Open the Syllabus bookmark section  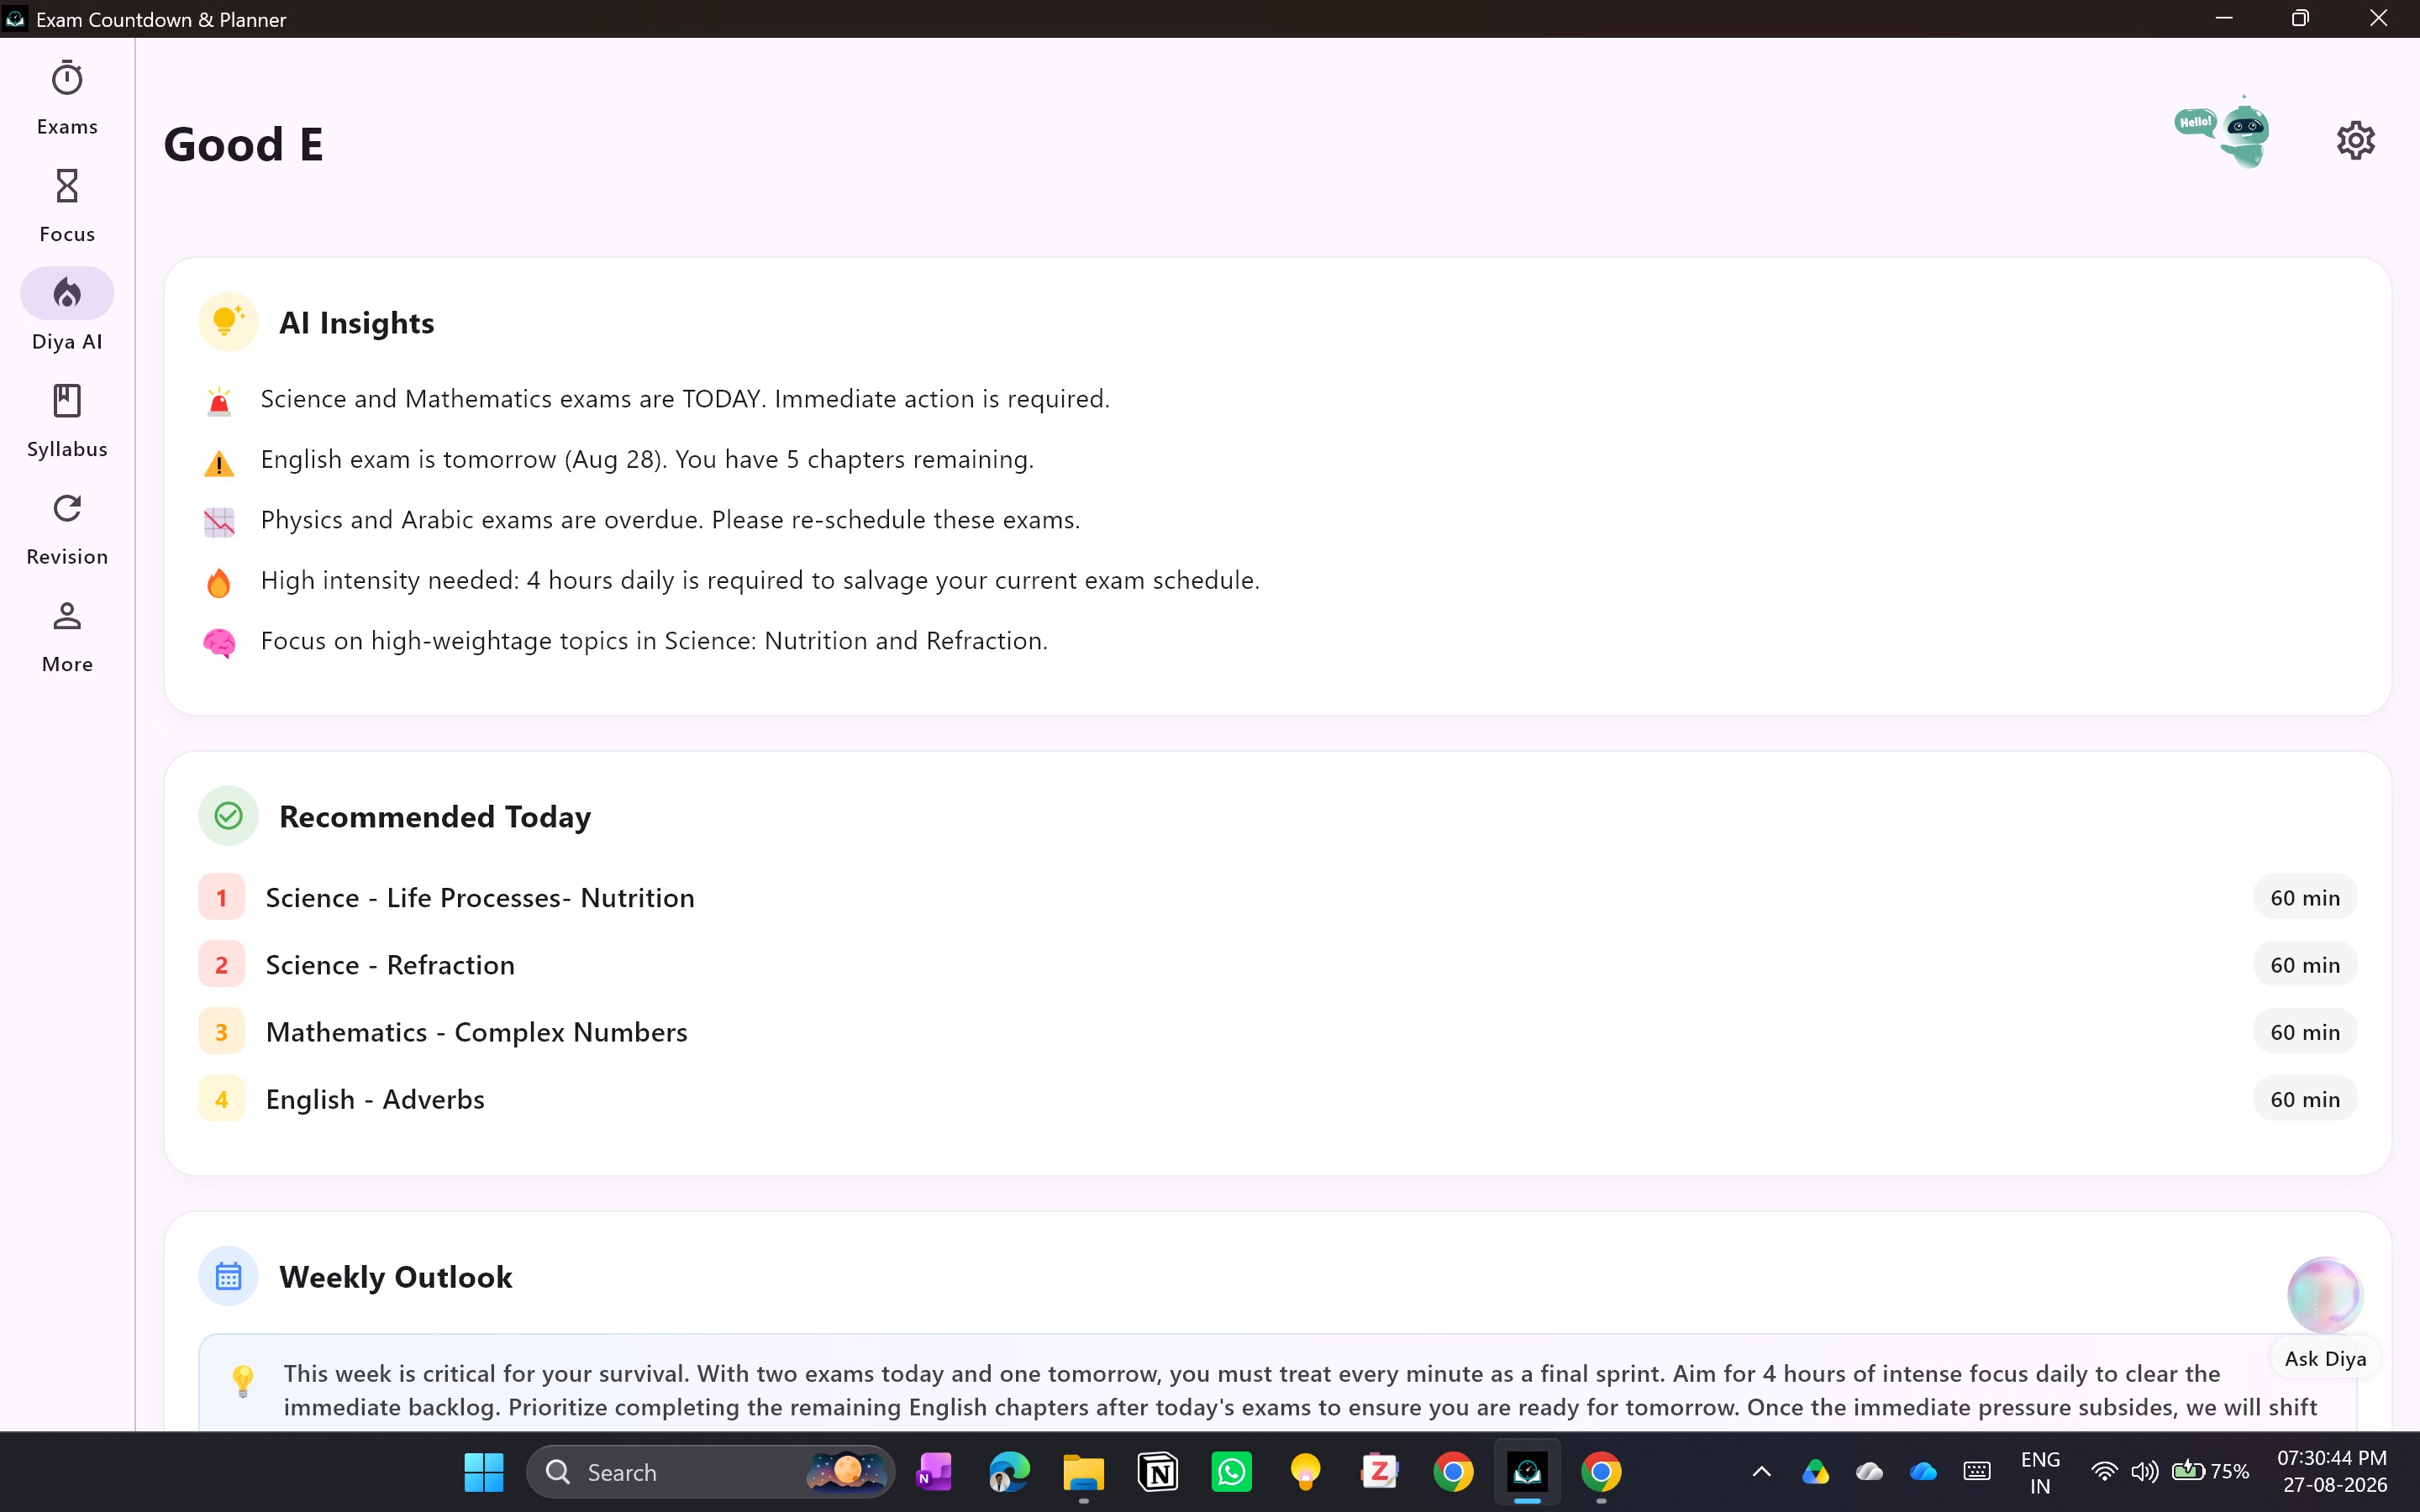[67, 420]
